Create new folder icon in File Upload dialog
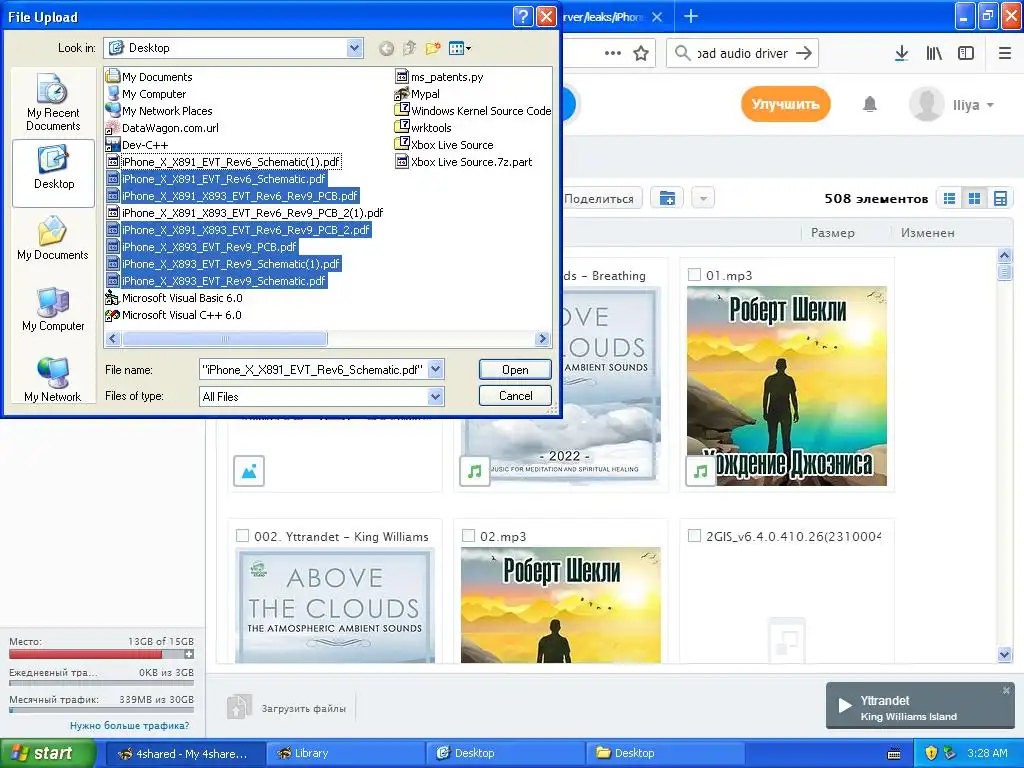The image size is (1024, 768). [432, 48]
